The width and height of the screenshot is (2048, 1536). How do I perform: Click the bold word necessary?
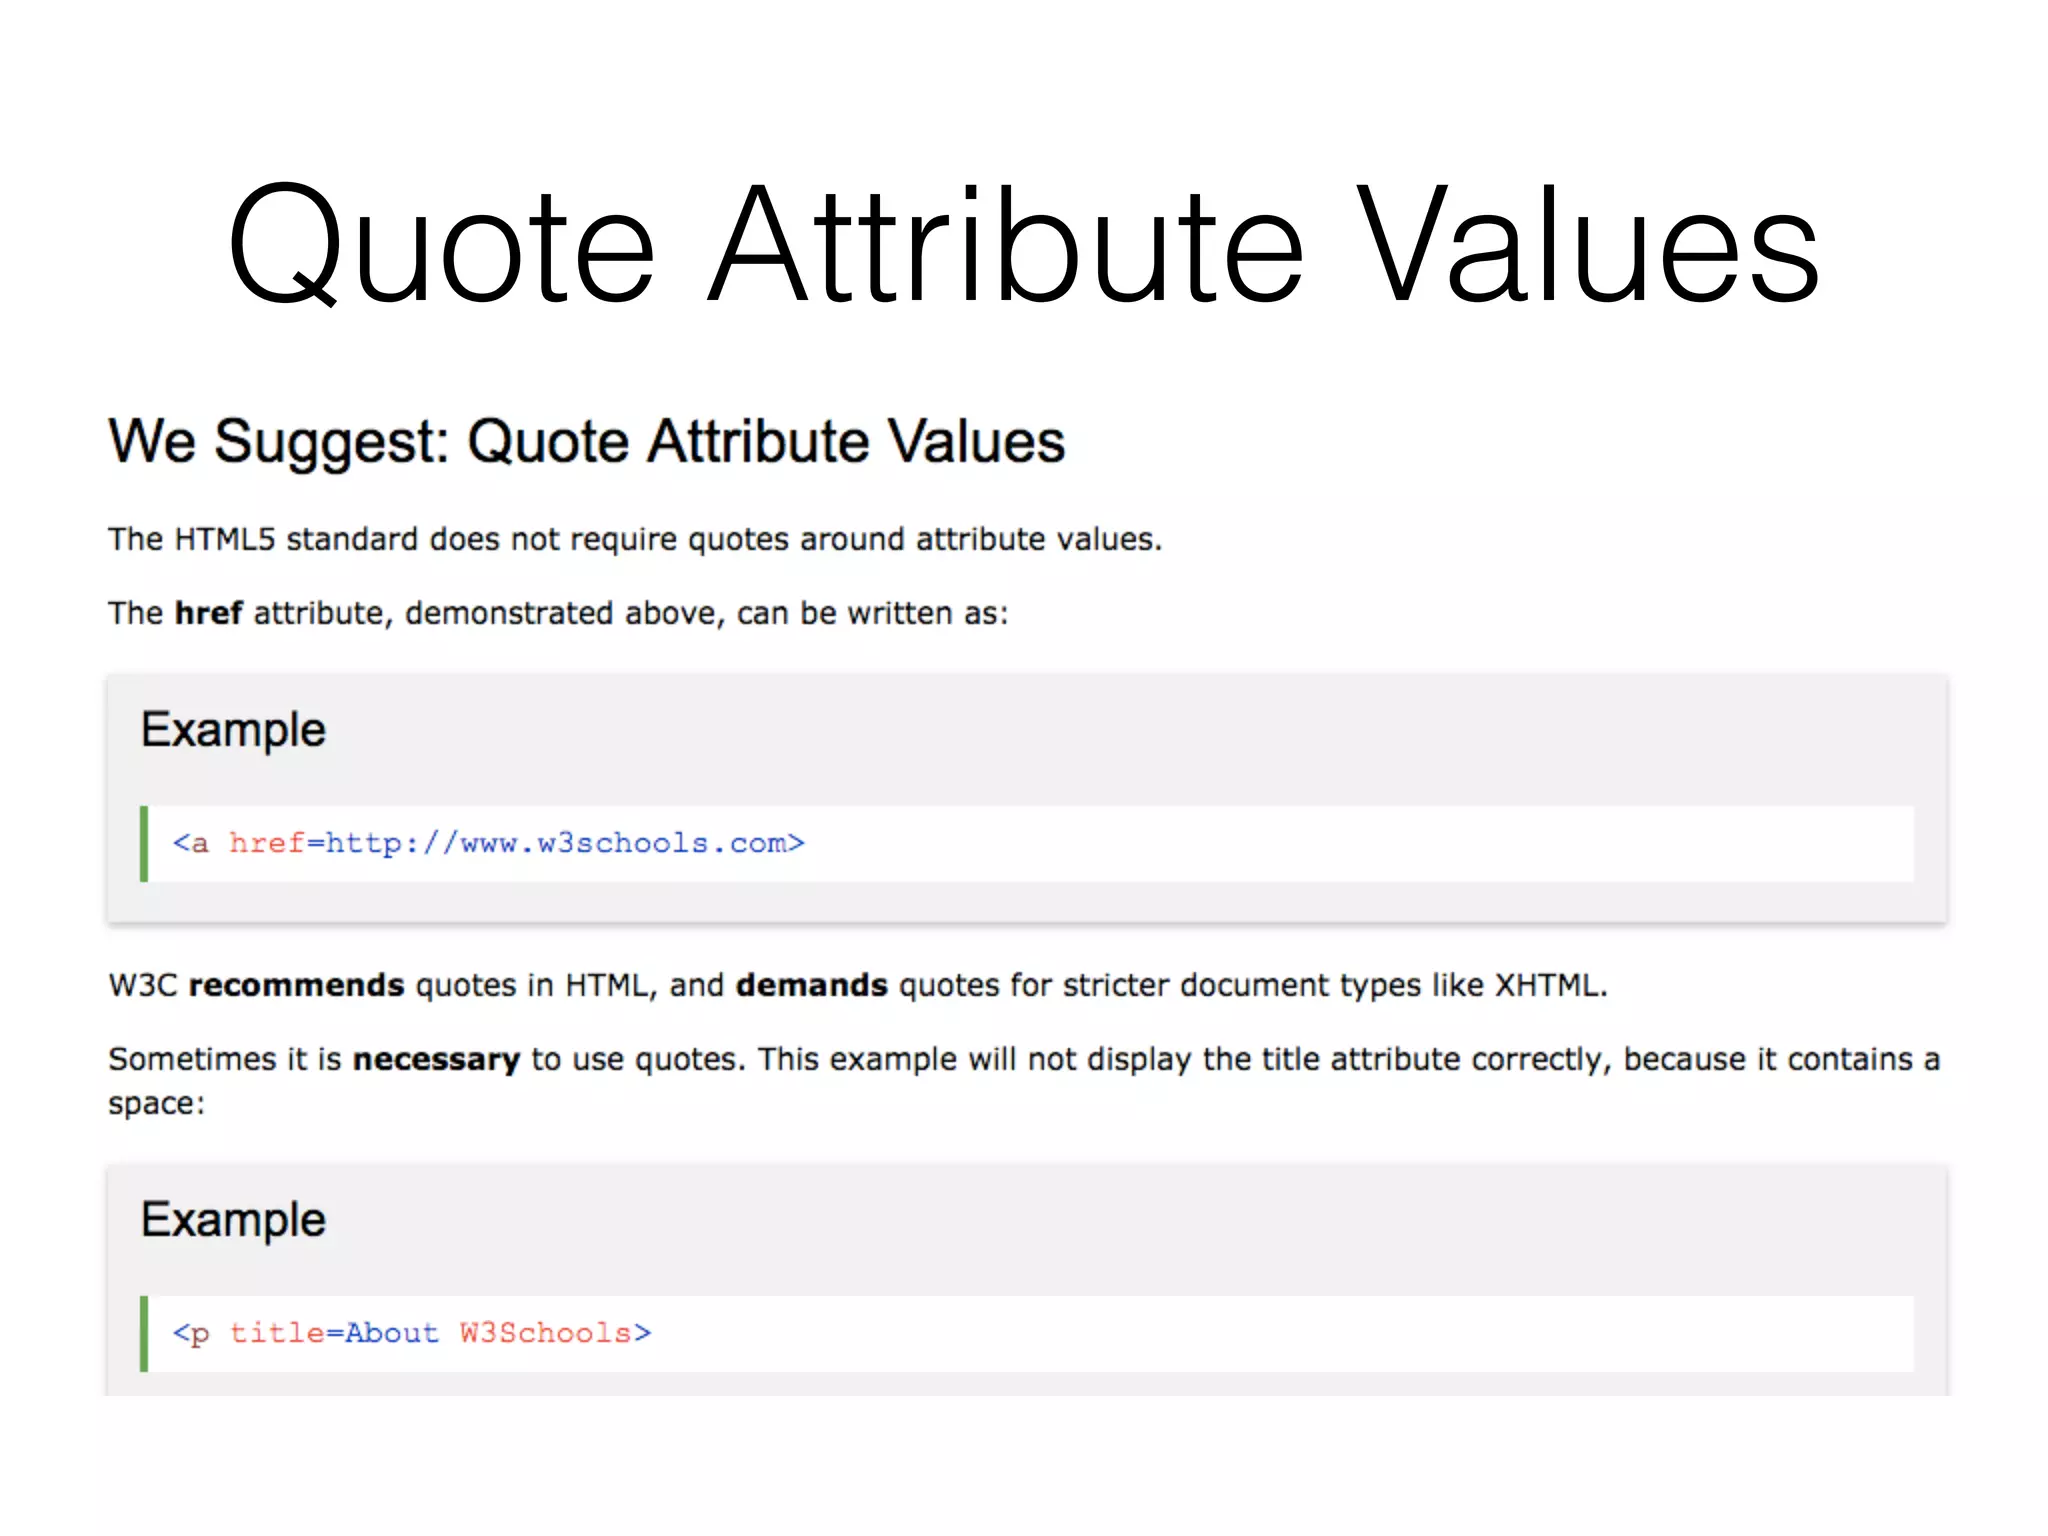click(x=435, y=1059)
